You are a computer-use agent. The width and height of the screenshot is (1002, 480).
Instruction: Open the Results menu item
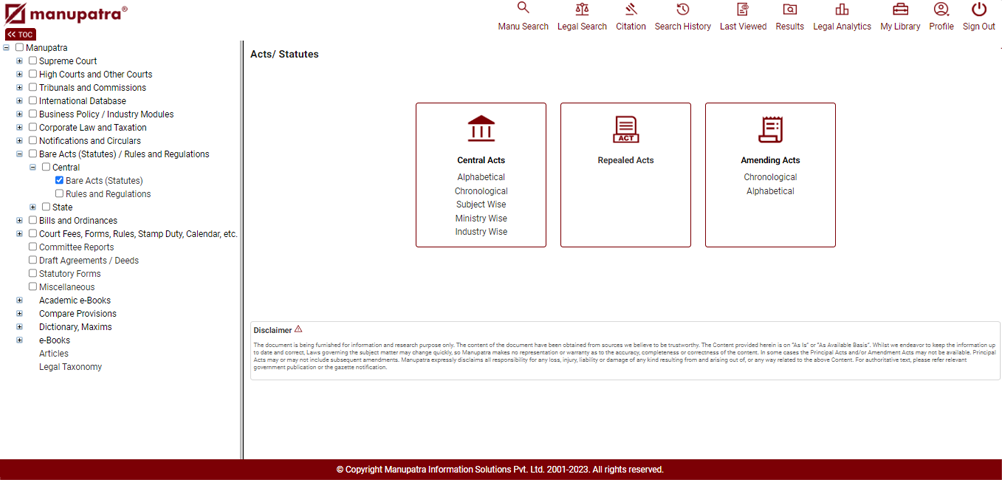pos(789,17)
